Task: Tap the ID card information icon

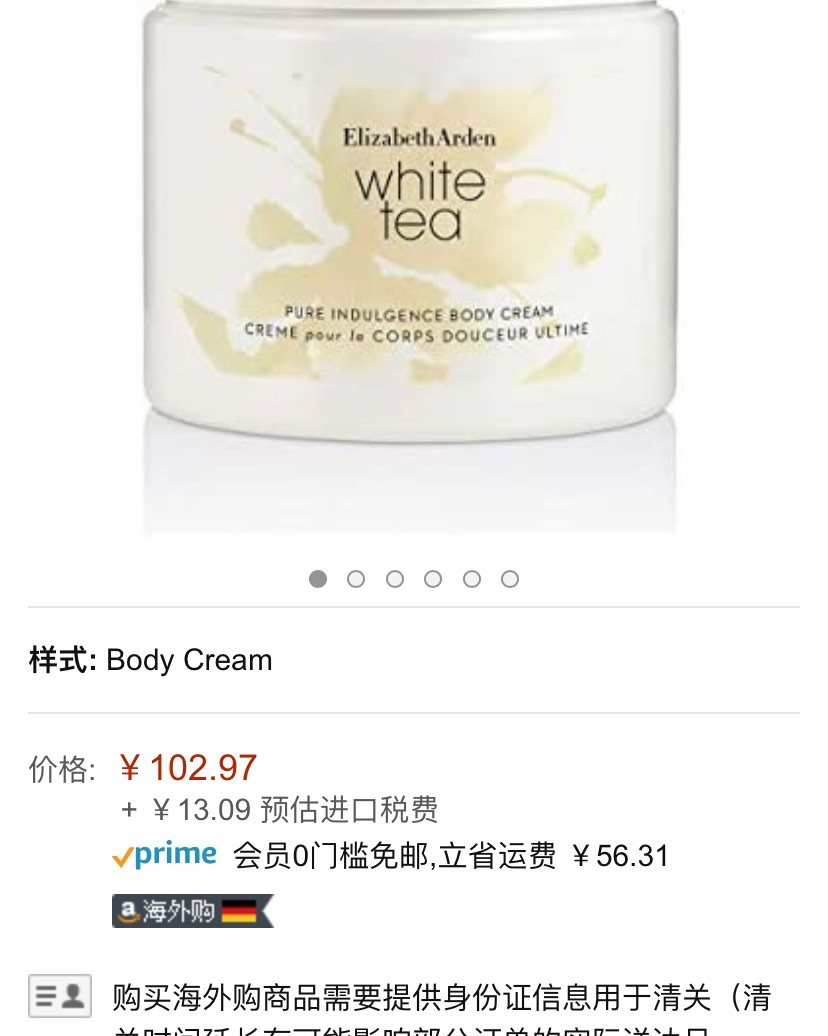Action: (59, 996)
